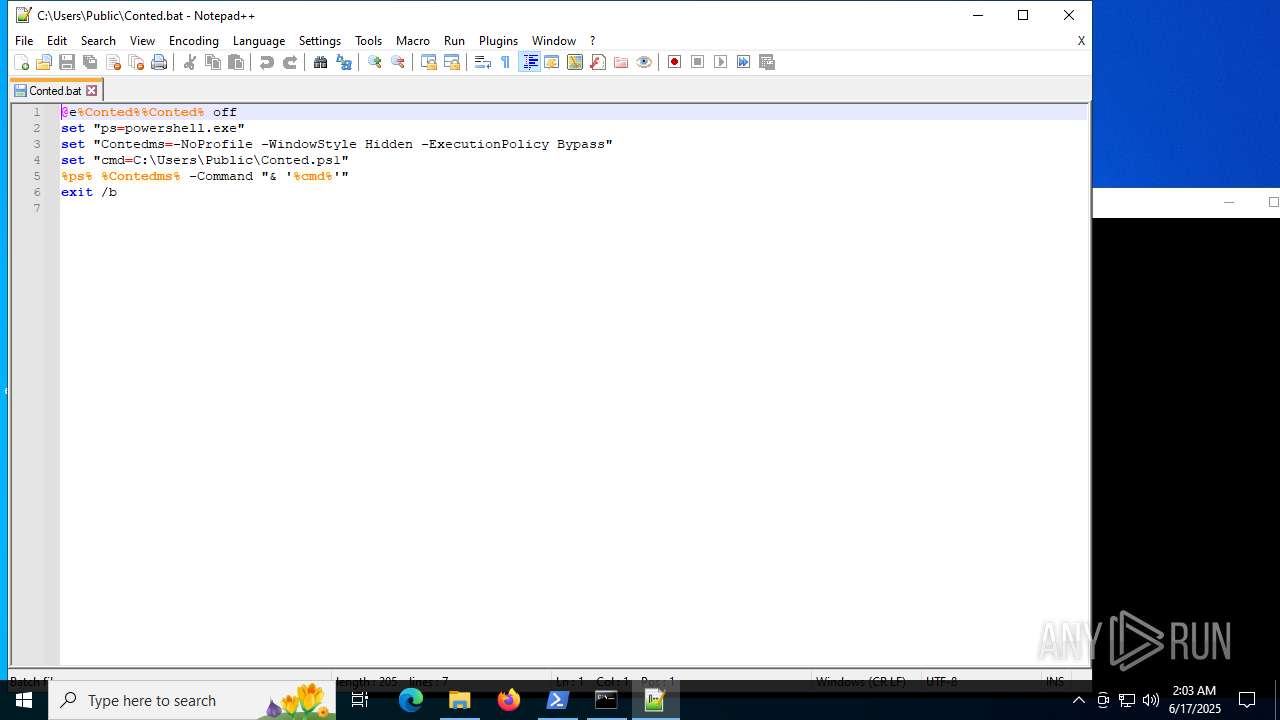The height and width of the screenshot is (720, 1280).
Task: Show the Document Map panel
Action: pyautogui.click(x=575, y=62)
